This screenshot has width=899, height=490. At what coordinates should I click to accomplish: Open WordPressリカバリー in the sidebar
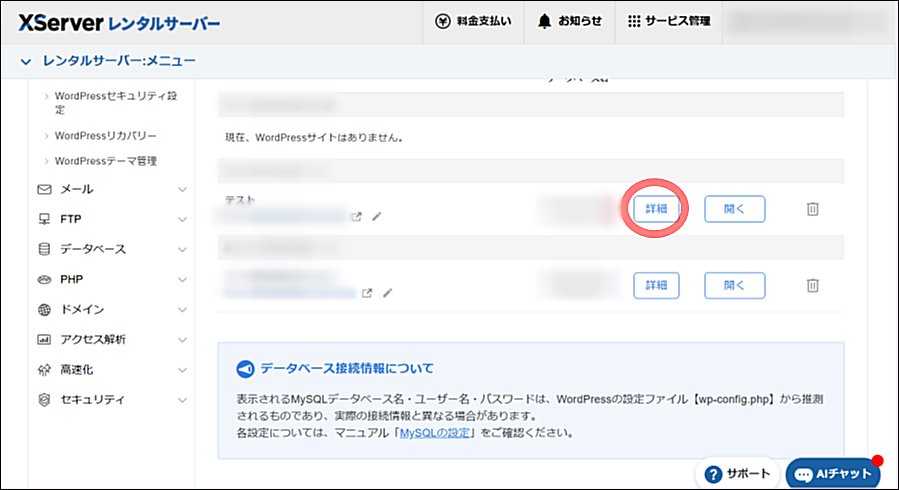(x=105, y=136)
